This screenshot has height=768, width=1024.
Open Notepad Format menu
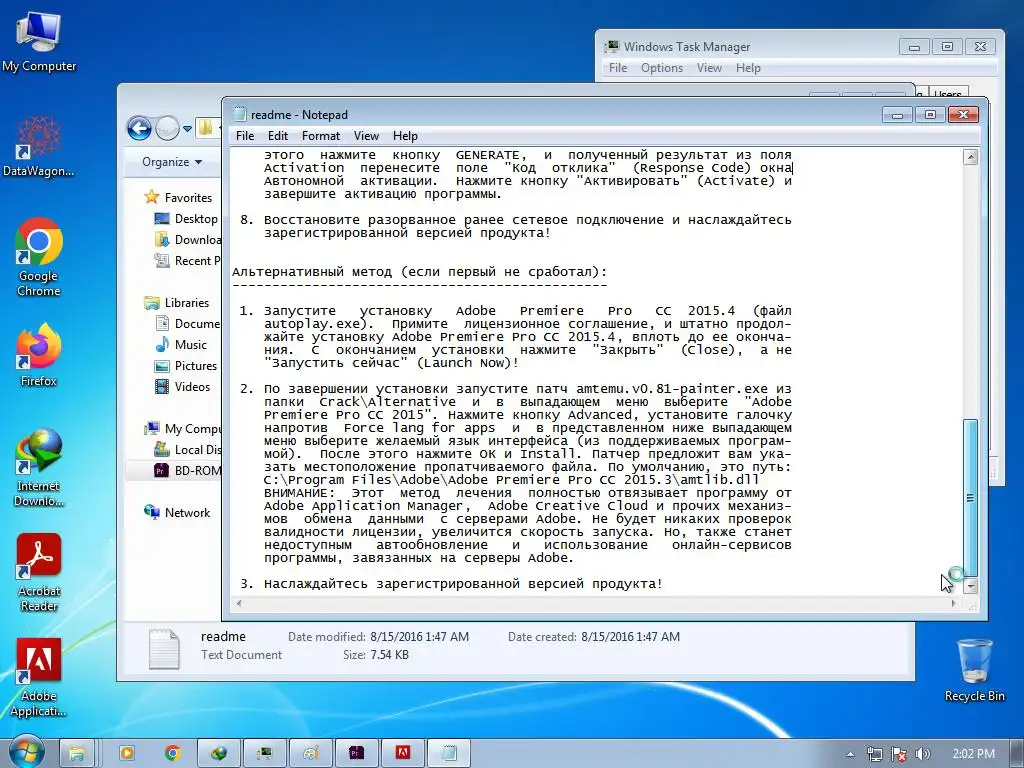[x=321, y=136]
